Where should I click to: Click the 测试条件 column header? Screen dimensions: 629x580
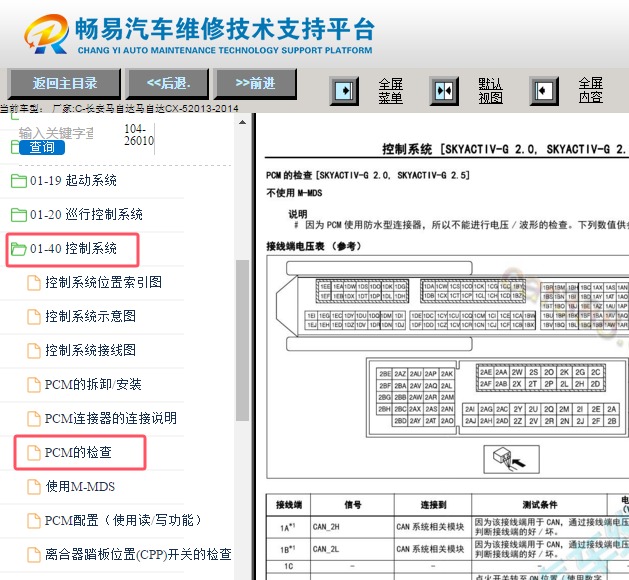539,505
